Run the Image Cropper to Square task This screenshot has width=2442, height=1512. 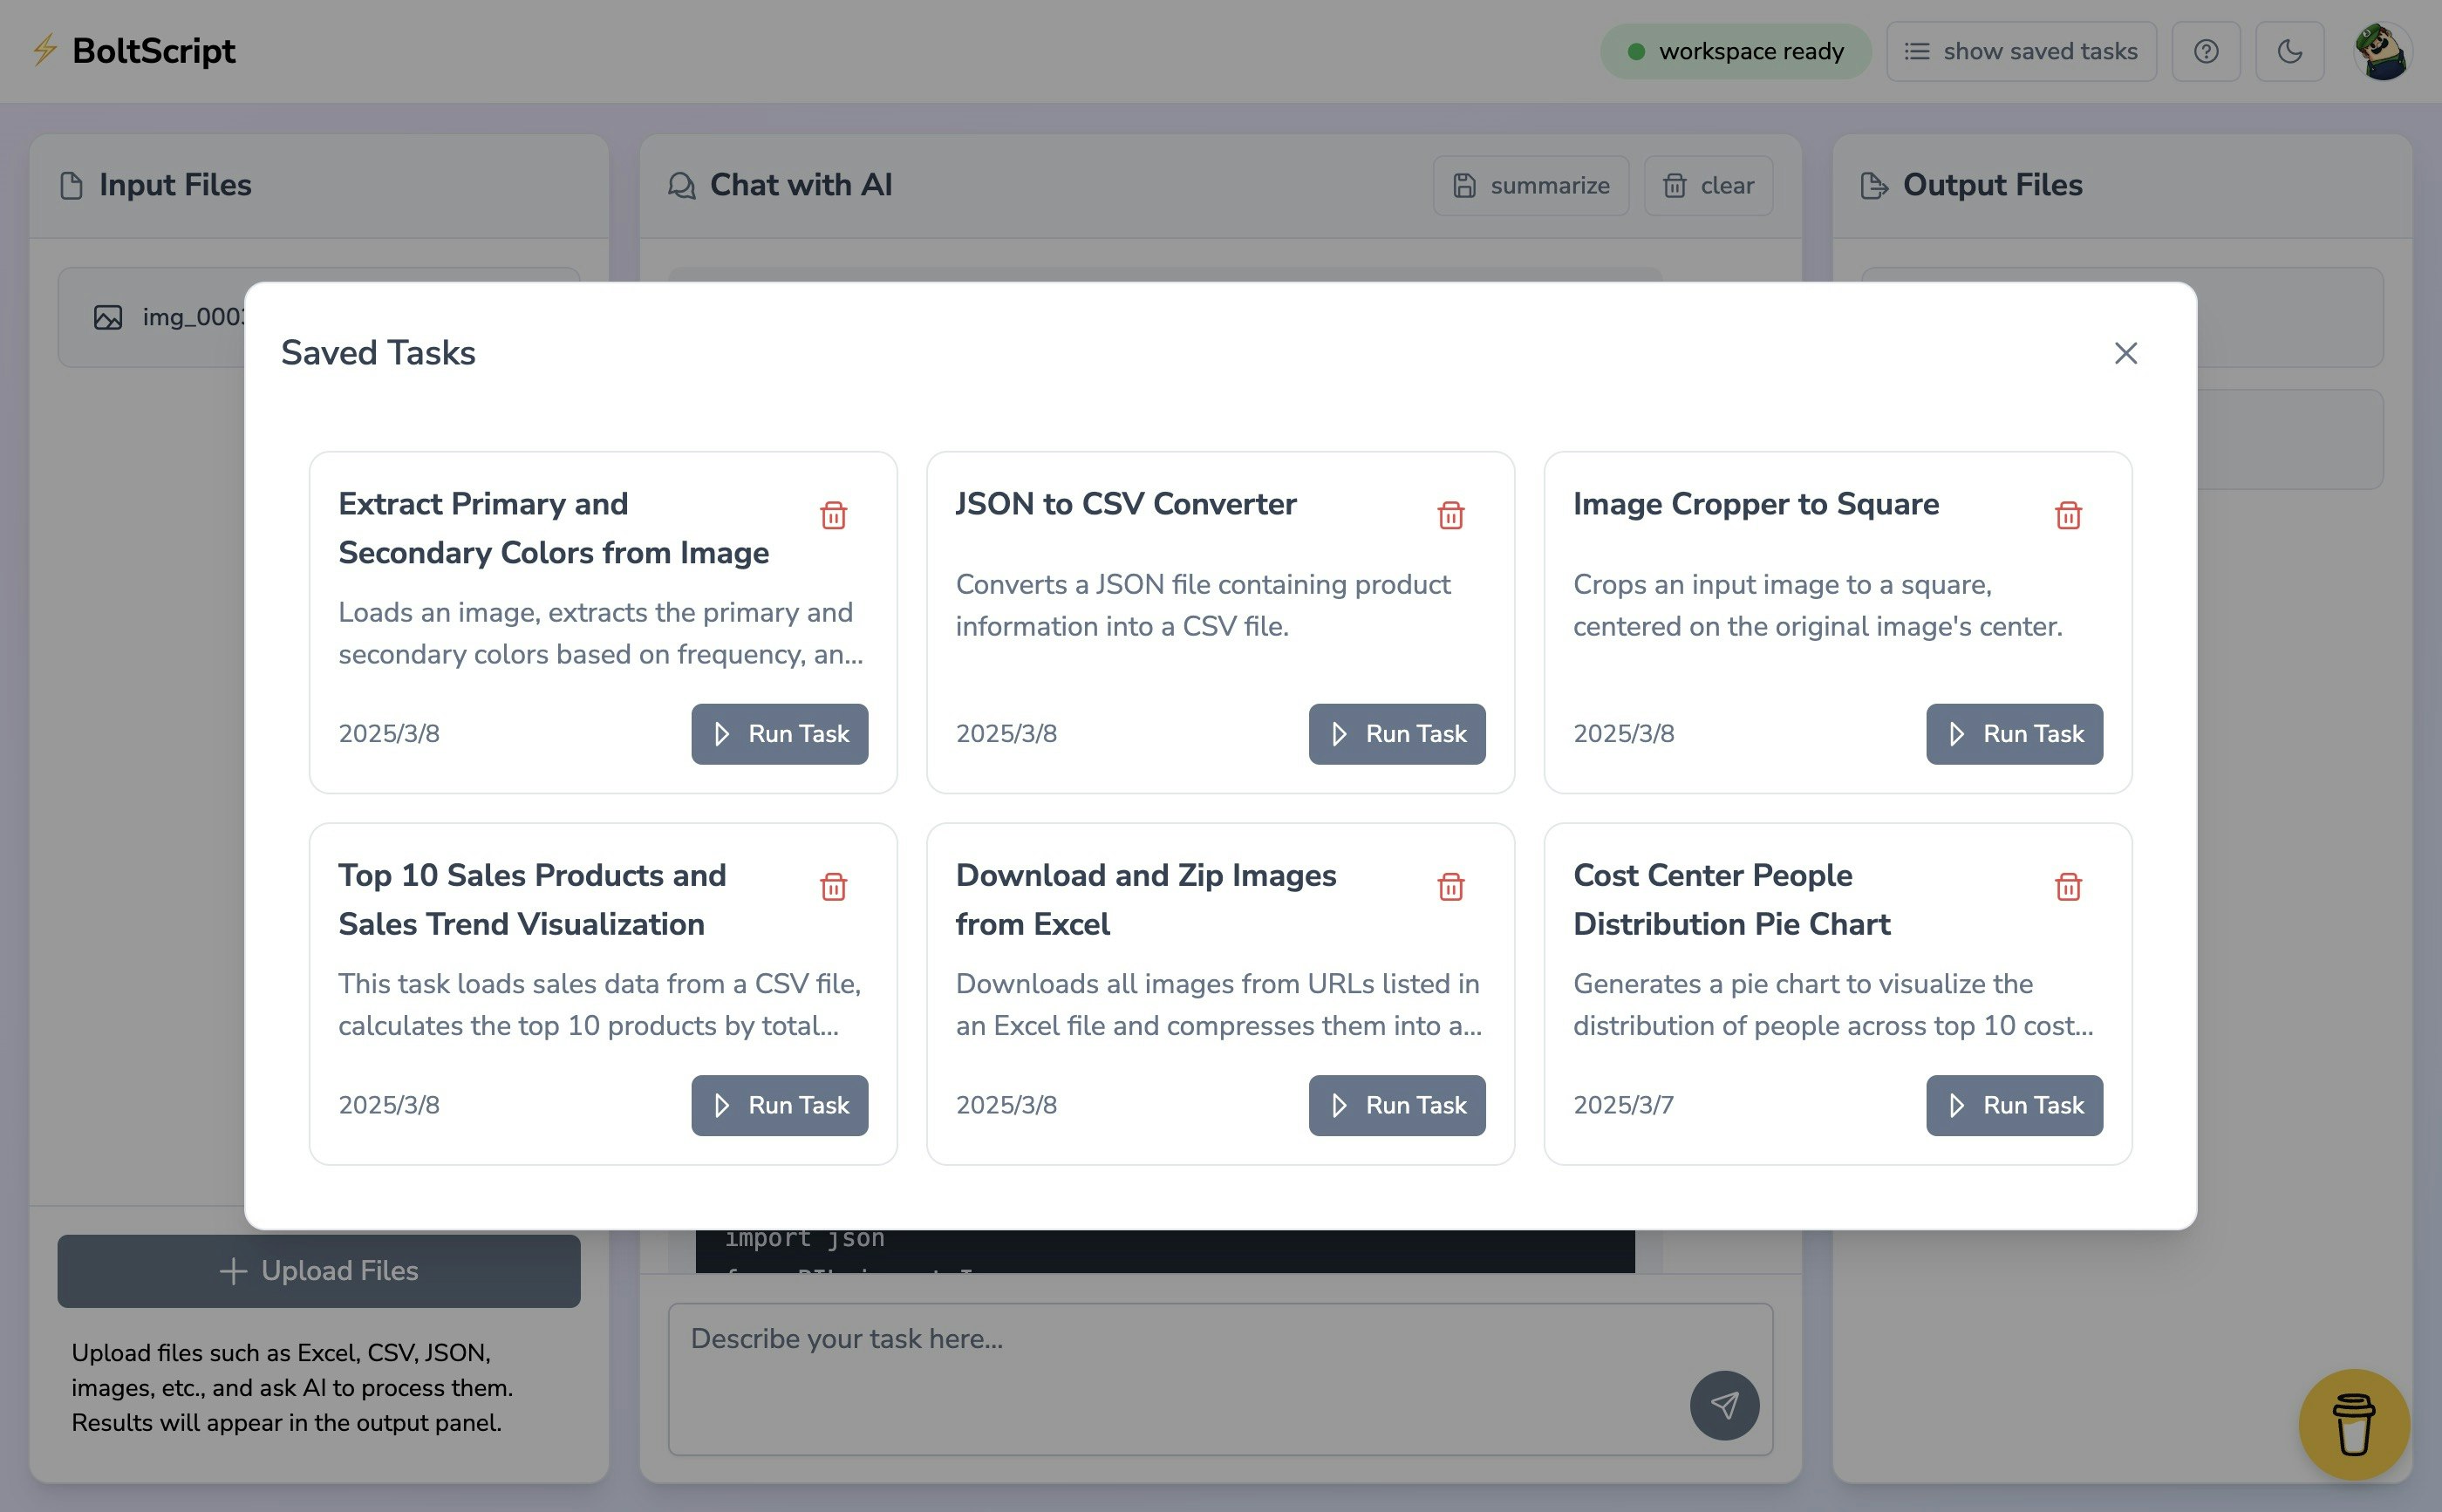2014,734
